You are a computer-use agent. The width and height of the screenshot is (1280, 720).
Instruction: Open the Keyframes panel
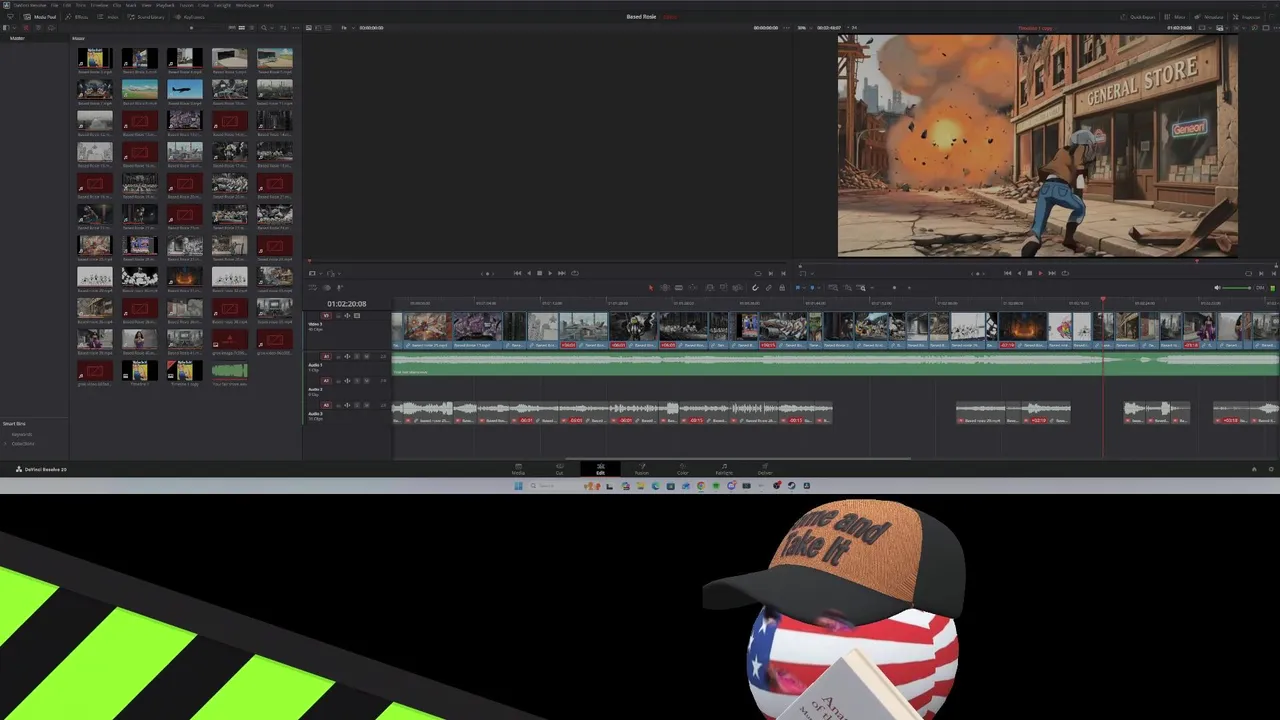pyautogui.click(x=190, y=17)
